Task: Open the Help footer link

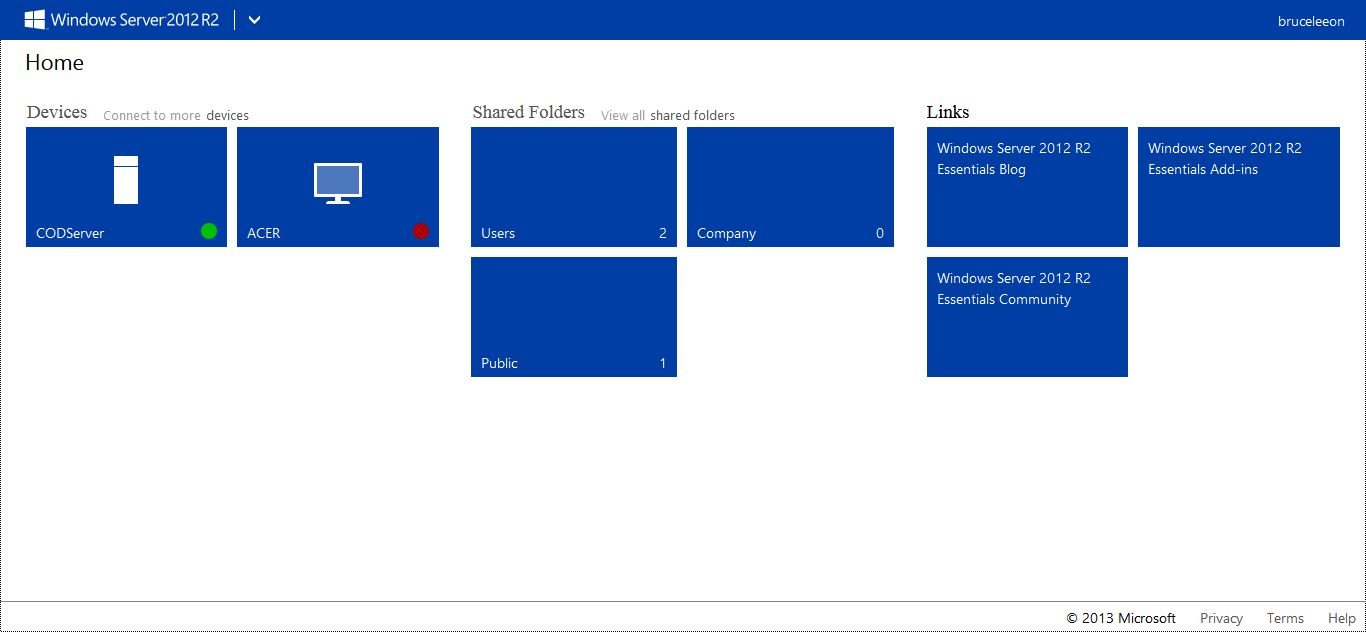Action: [x=1342, y=618]
